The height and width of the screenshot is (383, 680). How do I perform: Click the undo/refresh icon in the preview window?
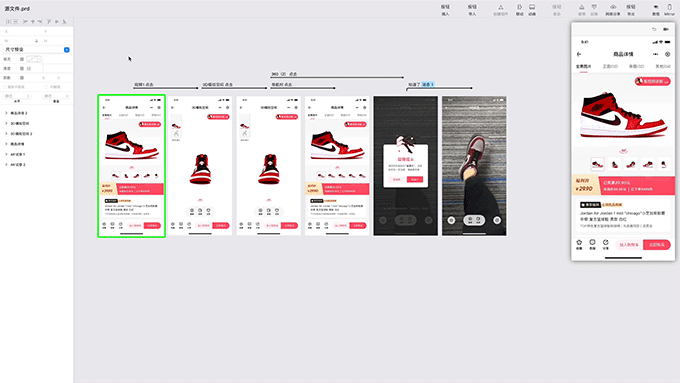coord(654,29)
